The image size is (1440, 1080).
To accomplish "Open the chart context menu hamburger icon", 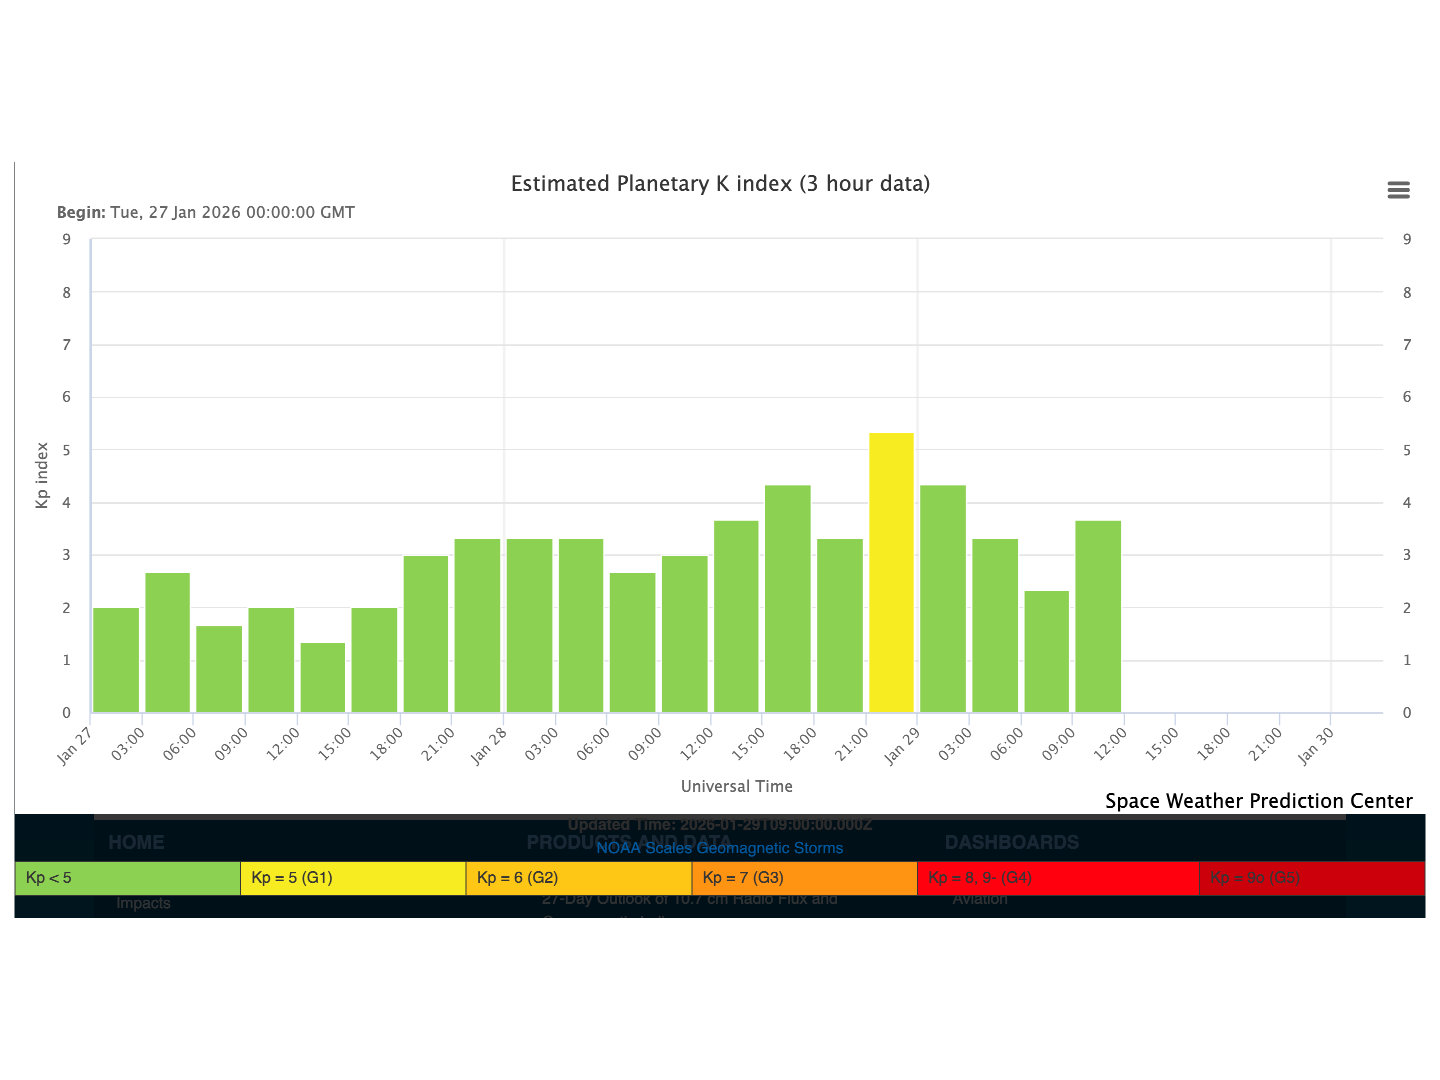I will point(1398,190).
